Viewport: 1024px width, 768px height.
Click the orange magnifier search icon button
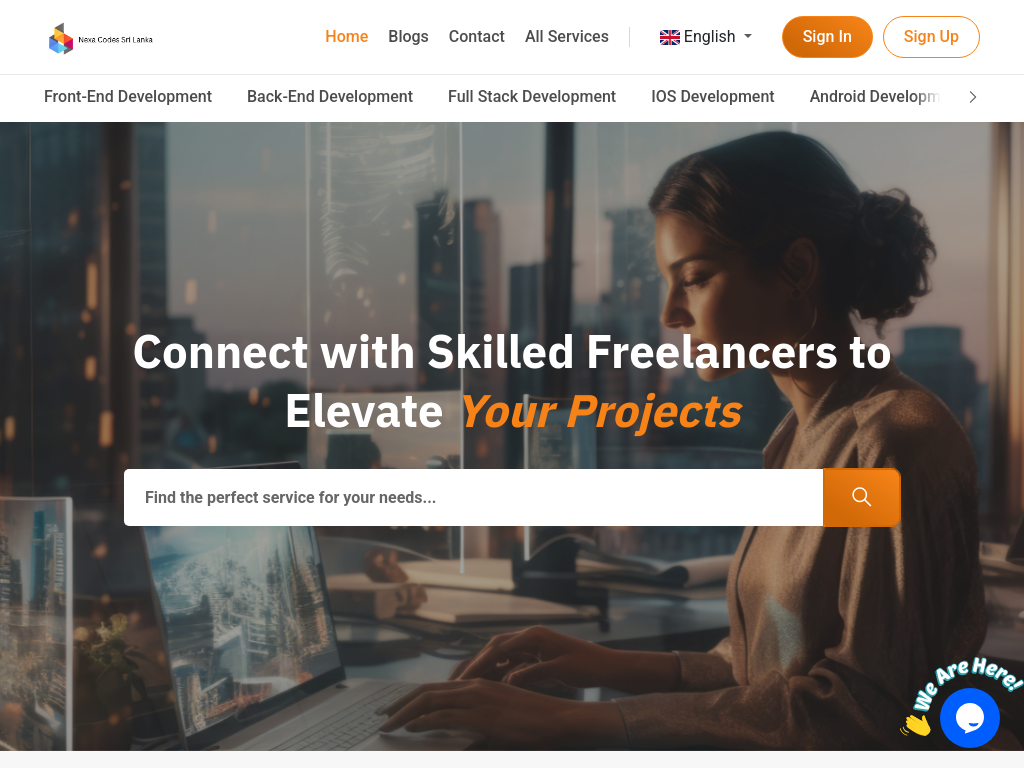coord(861,497)
